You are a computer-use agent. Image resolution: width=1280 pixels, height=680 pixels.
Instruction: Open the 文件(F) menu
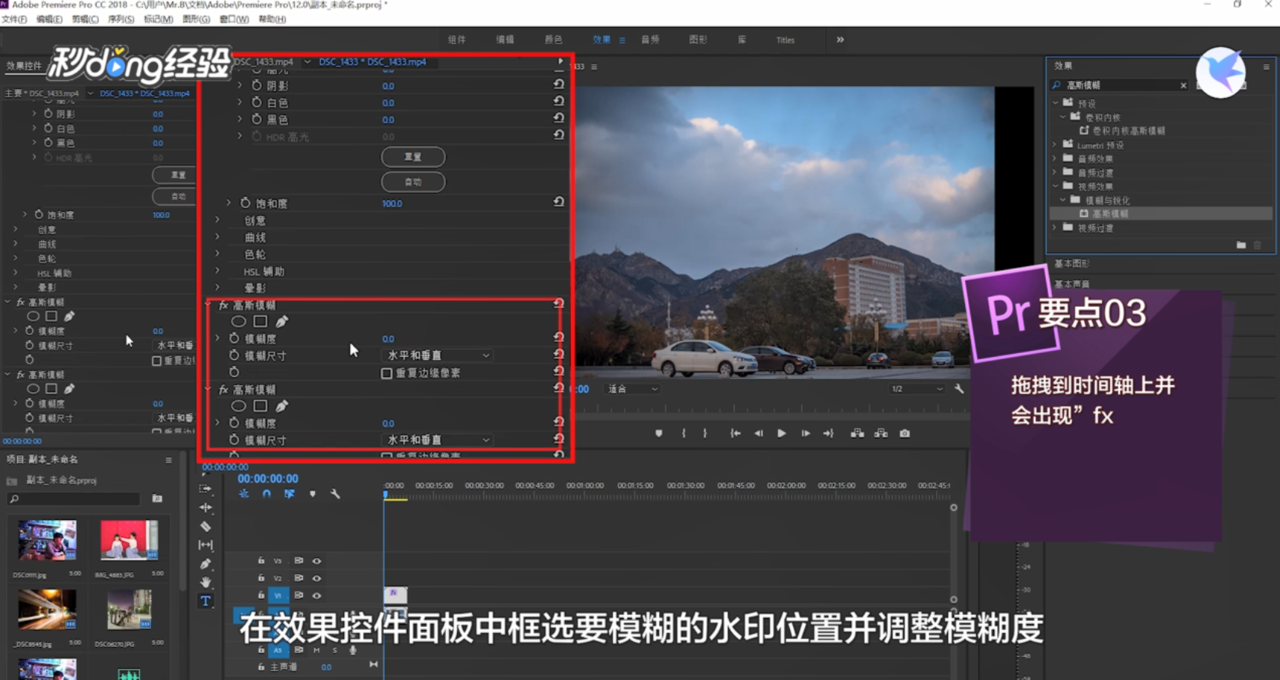click(14, 19)
